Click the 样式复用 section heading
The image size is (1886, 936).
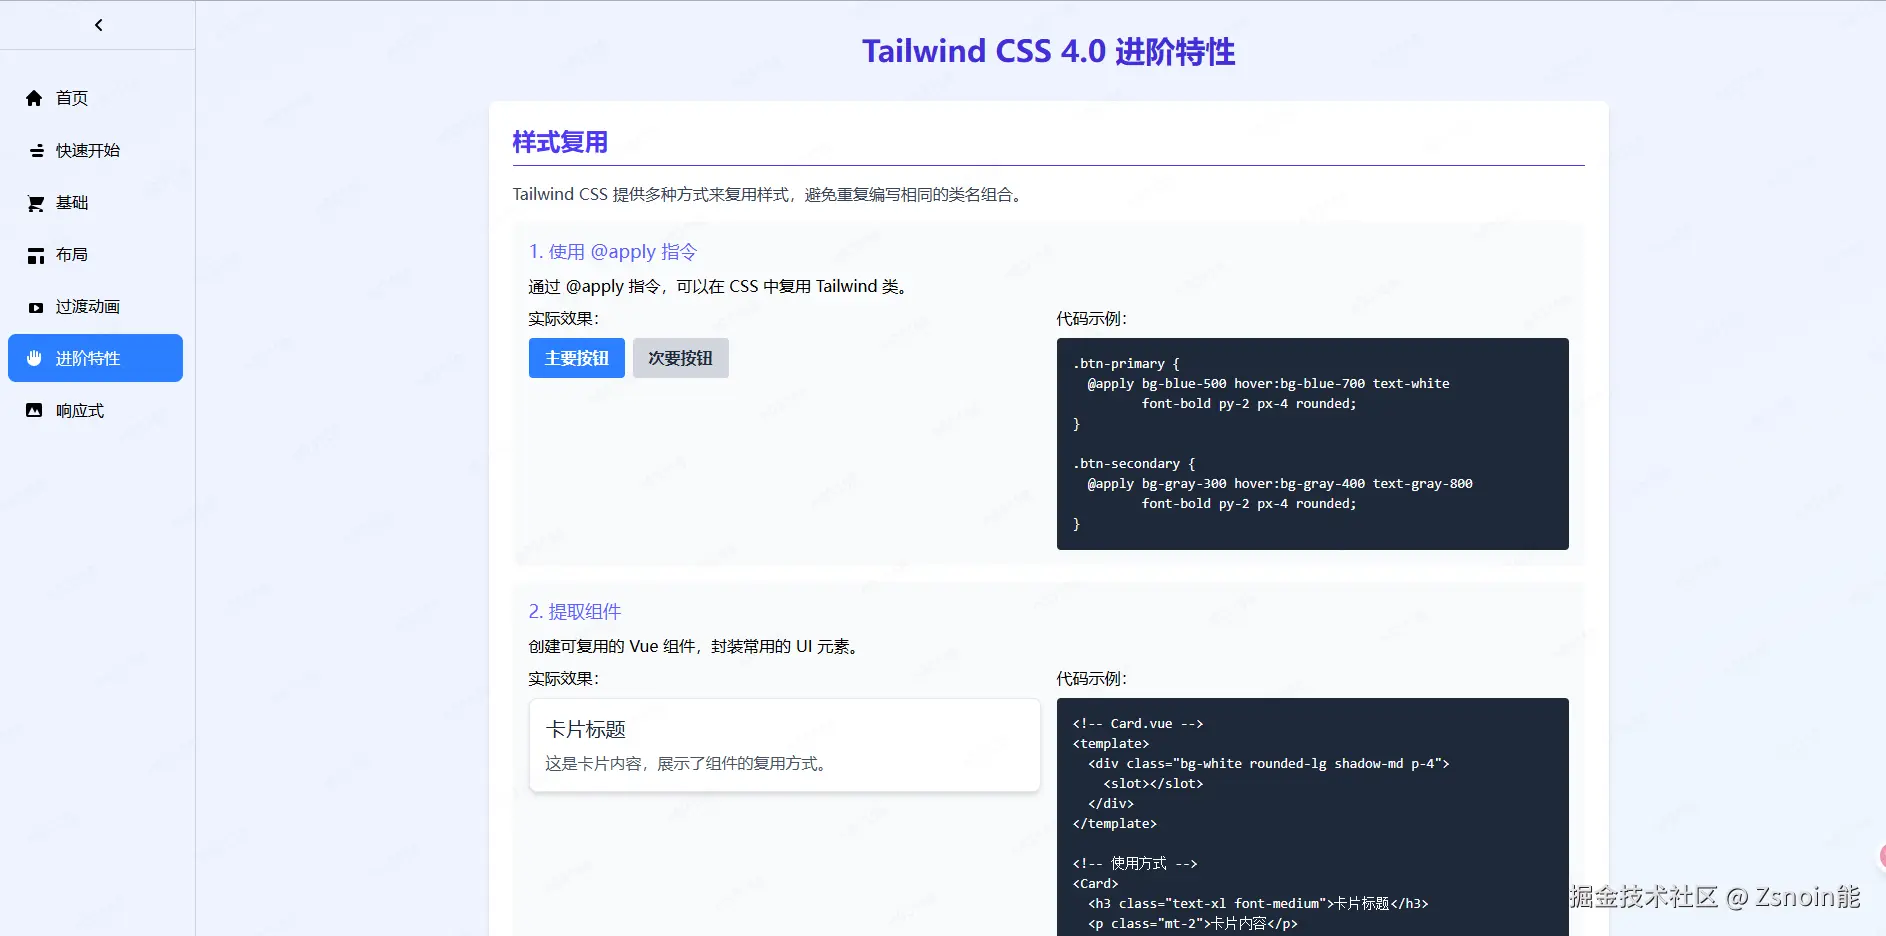[x=560, y=142]
